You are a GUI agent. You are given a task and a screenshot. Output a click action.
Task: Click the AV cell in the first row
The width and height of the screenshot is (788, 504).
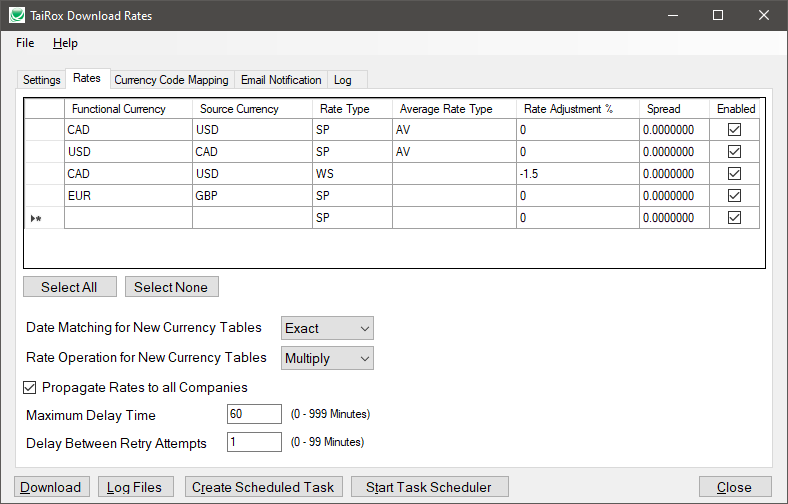click(x=454, y=130)
